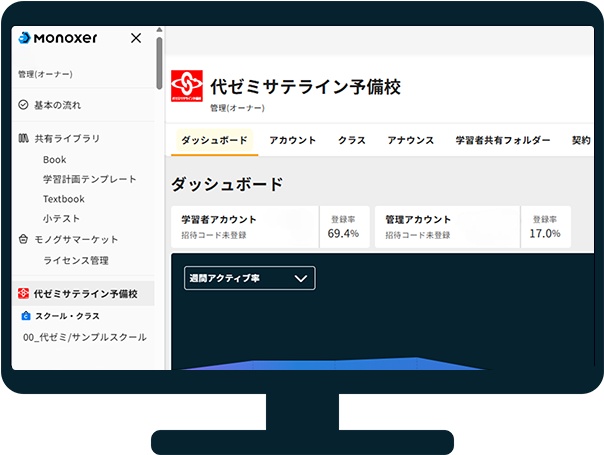Click the 代ゼミサテライン予備校 page title
This screenshot has width=604, height=455.
305,87
